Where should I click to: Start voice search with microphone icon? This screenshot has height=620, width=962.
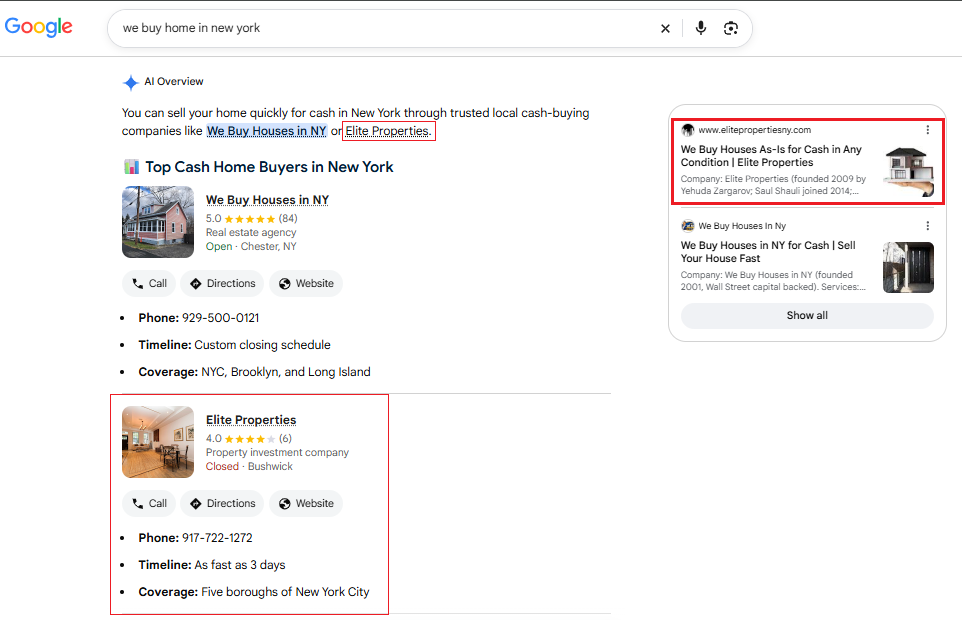[x=701, y=28]
